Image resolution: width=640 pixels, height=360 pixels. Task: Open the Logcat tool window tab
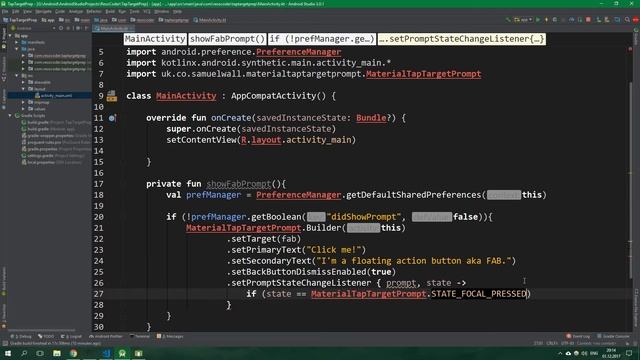pos(71,337)
